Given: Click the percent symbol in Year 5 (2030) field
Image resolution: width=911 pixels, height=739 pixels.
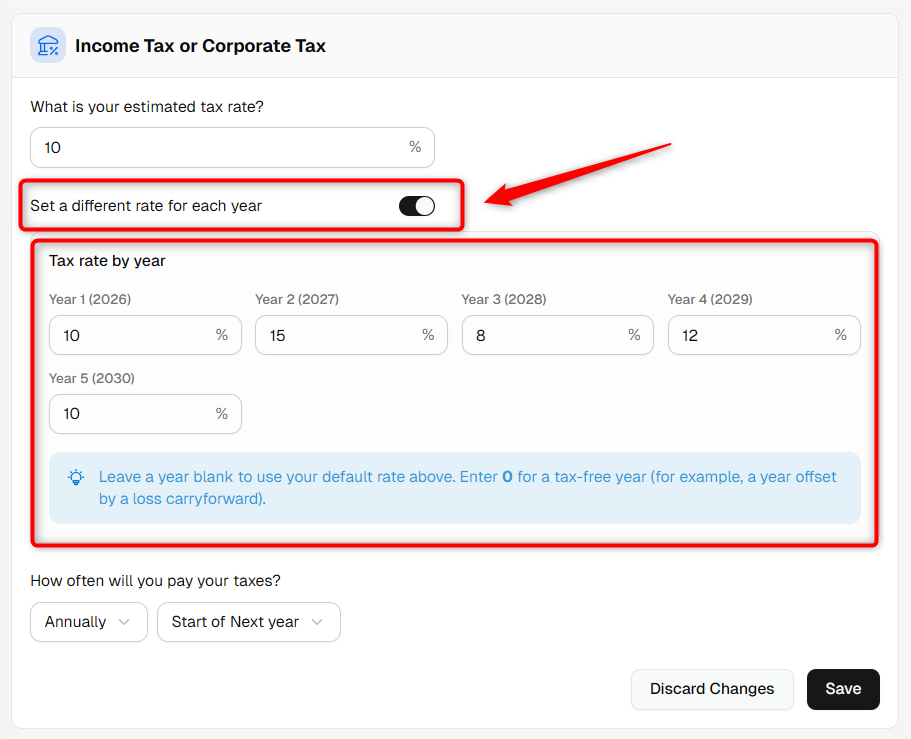Looking at the screenshot, I should pyautogui.click(x=221, y=414).
